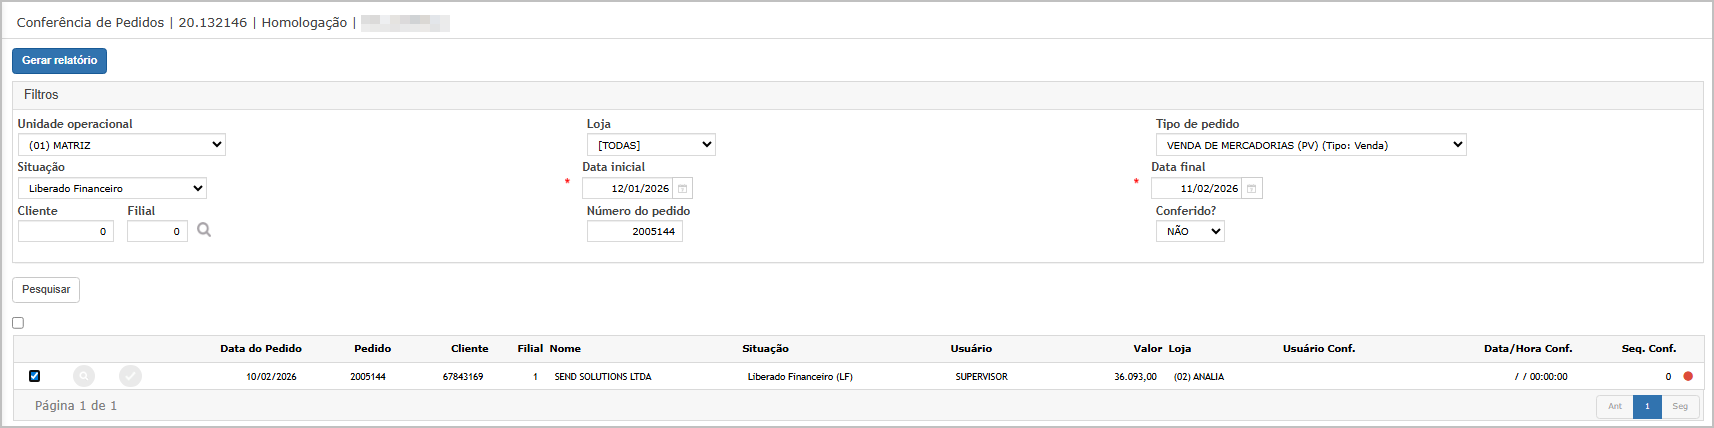
Task: Focus the Número do pedido field
Action: (635, 232)
